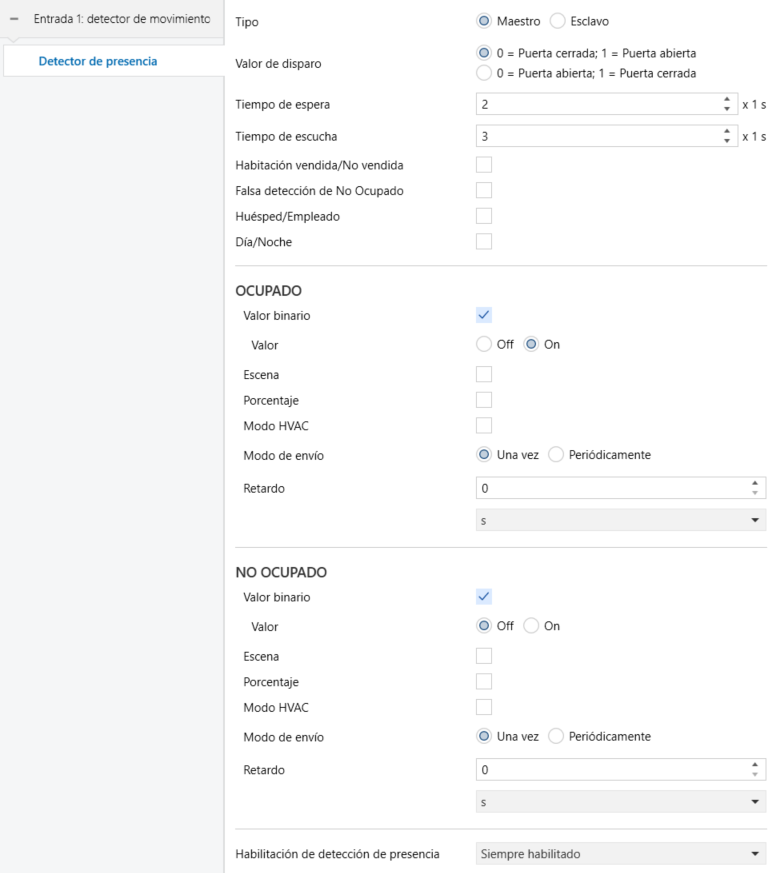Choose 0 = Puerta abierta; 1 = Puerta cerrada
Viewport: 781px width, 873px height.
[x=484, y=73]
